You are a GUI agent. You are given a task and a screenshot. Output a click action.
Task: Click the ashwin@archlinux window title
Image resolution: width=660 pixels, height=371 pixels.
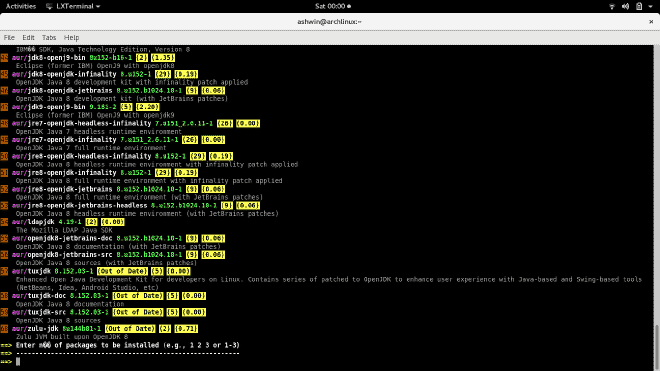[329, 21]
